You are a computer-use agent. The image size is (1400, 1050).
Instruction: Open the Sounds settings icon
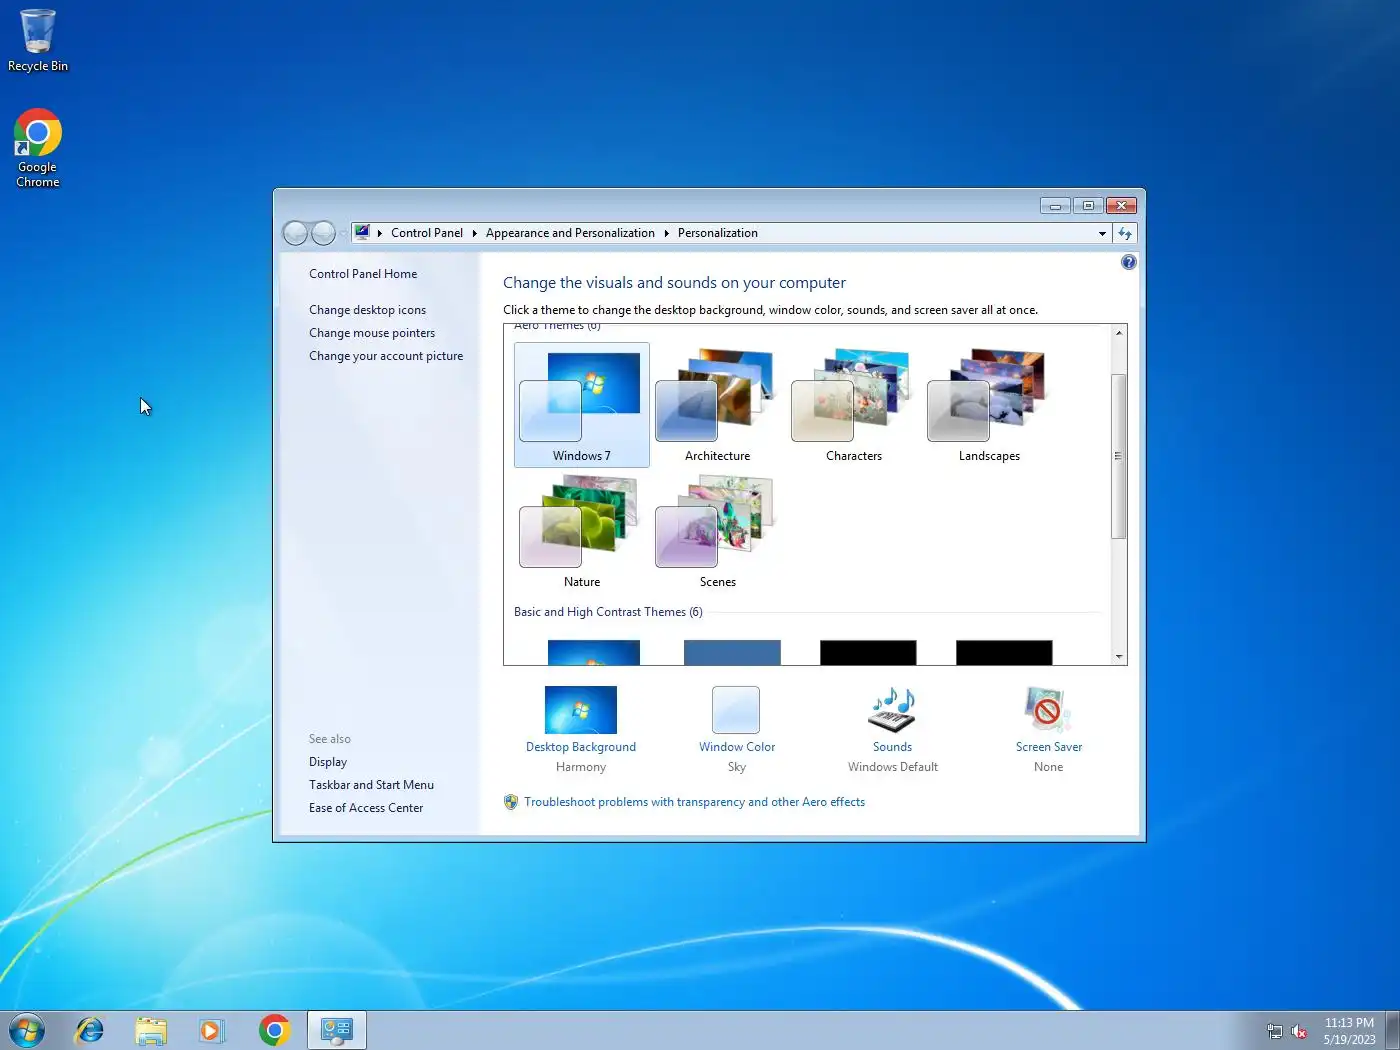[x=892, y=710]
